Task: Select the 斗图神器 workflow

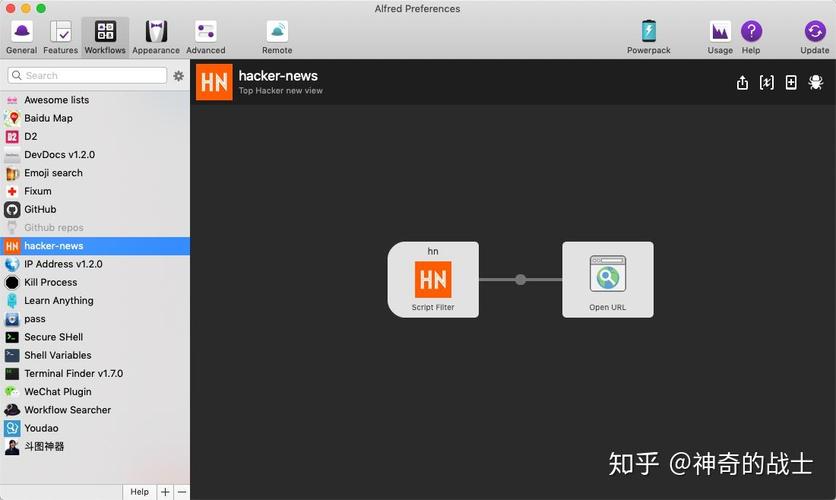Action: coord(95,446)
